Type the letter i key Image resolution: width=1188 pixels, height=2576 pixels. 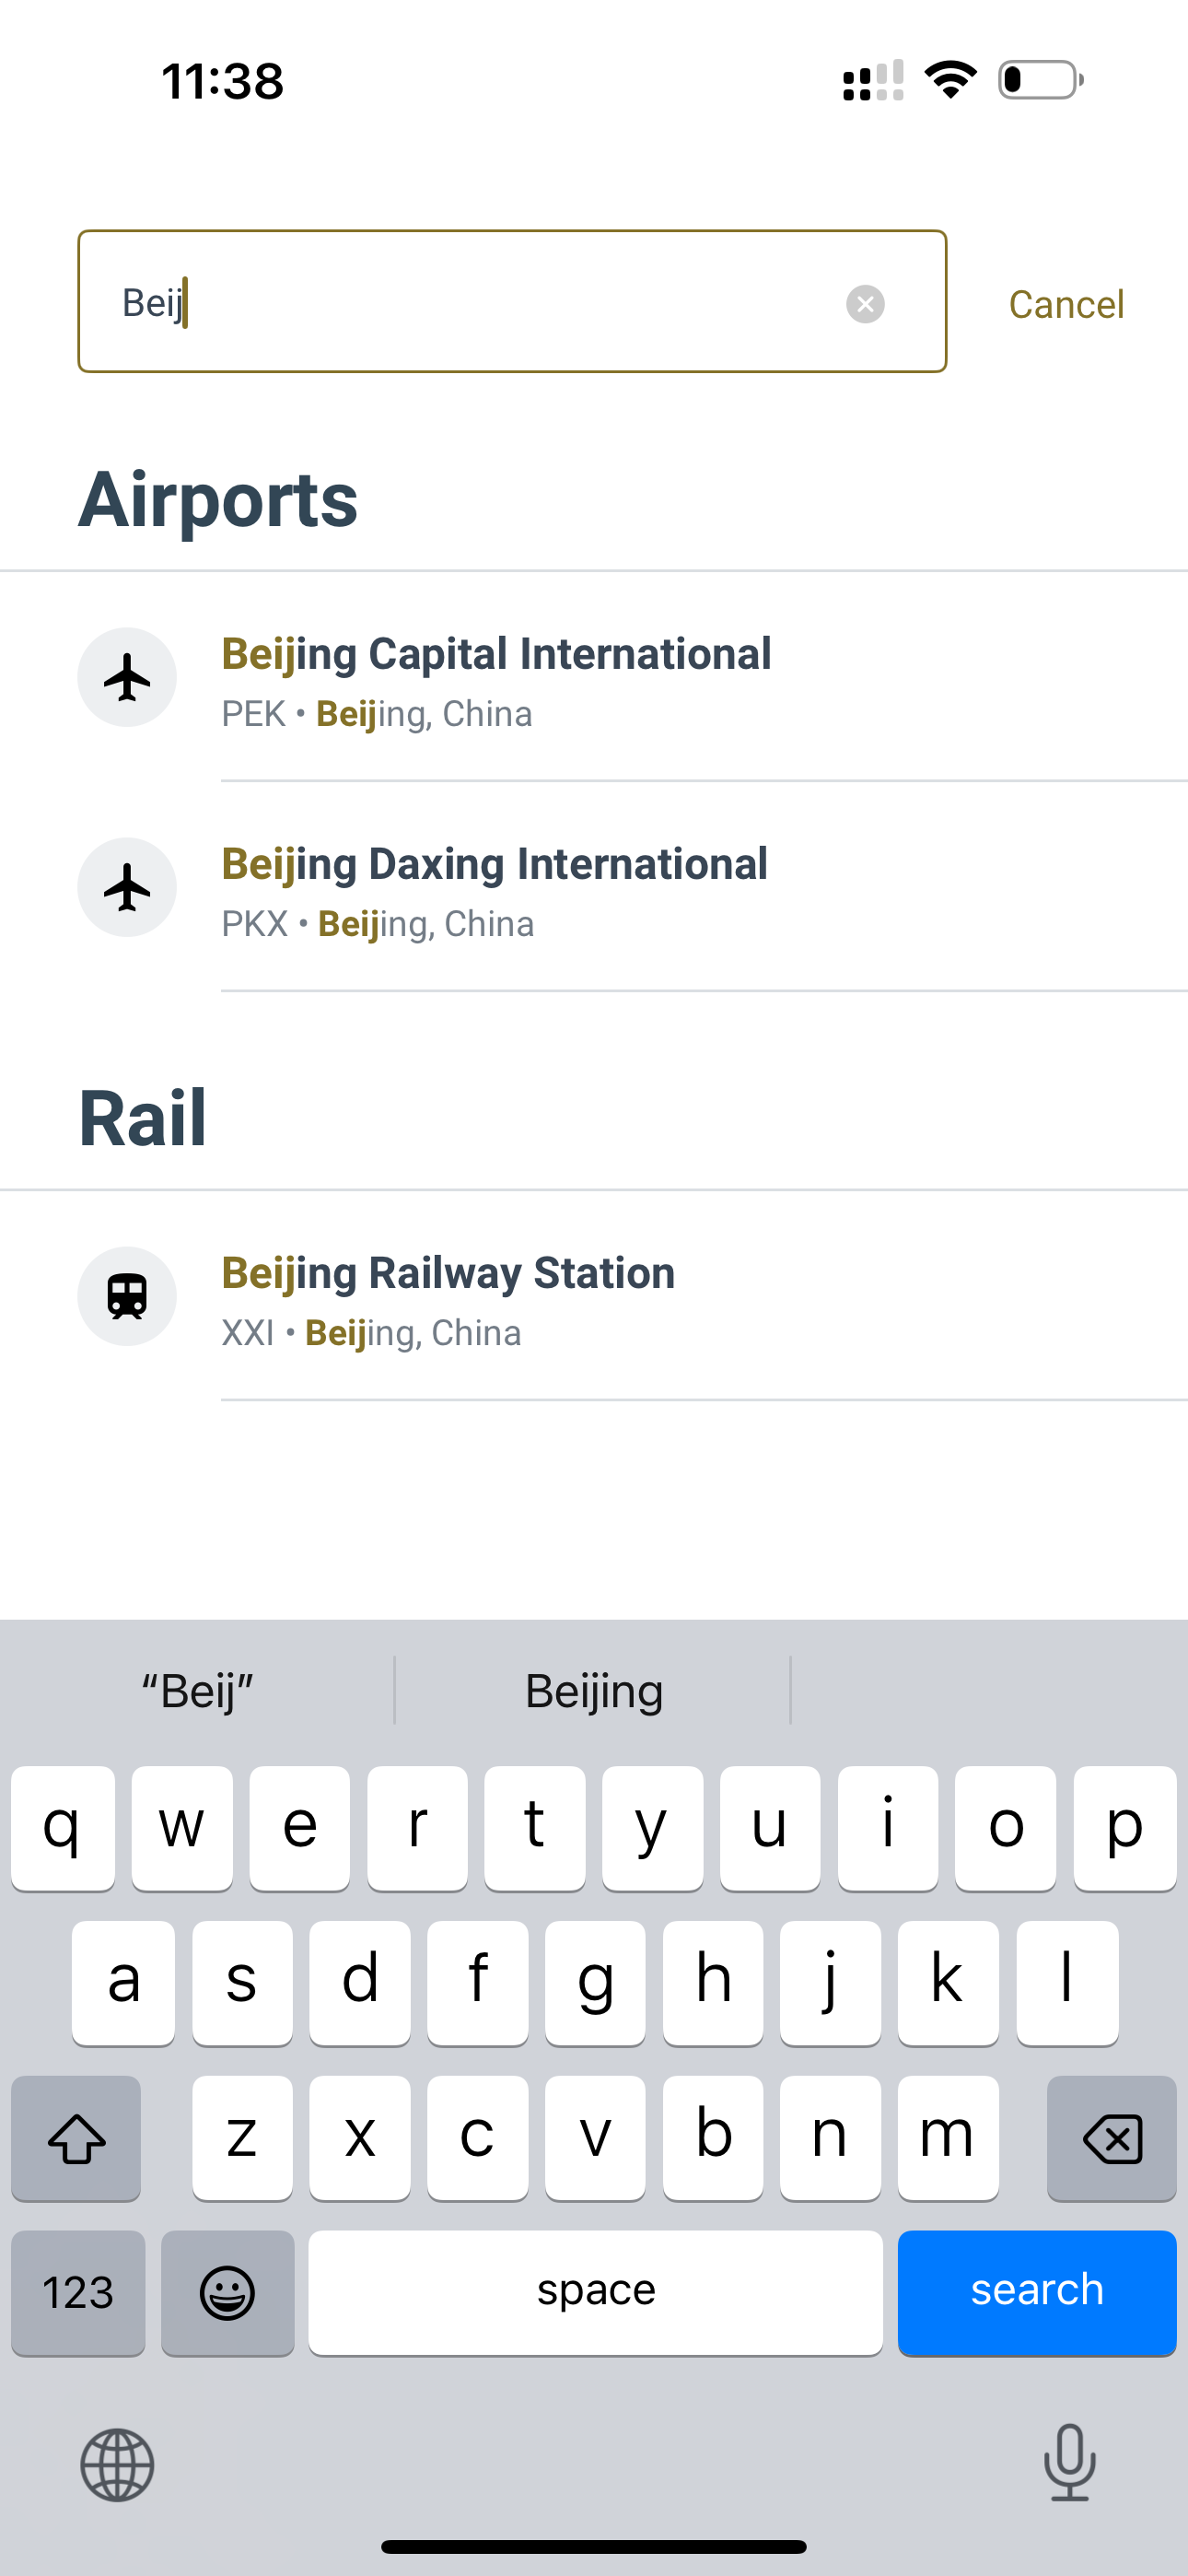pyautogui.click(x=888, y=1827)
